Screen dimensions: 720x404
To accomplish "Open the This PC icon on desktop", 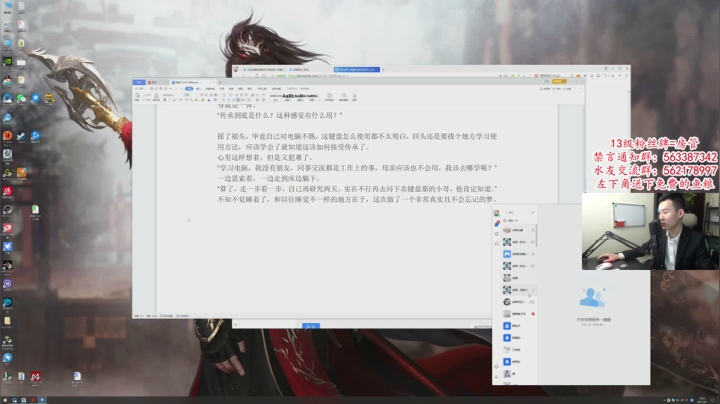I will 7,6.
